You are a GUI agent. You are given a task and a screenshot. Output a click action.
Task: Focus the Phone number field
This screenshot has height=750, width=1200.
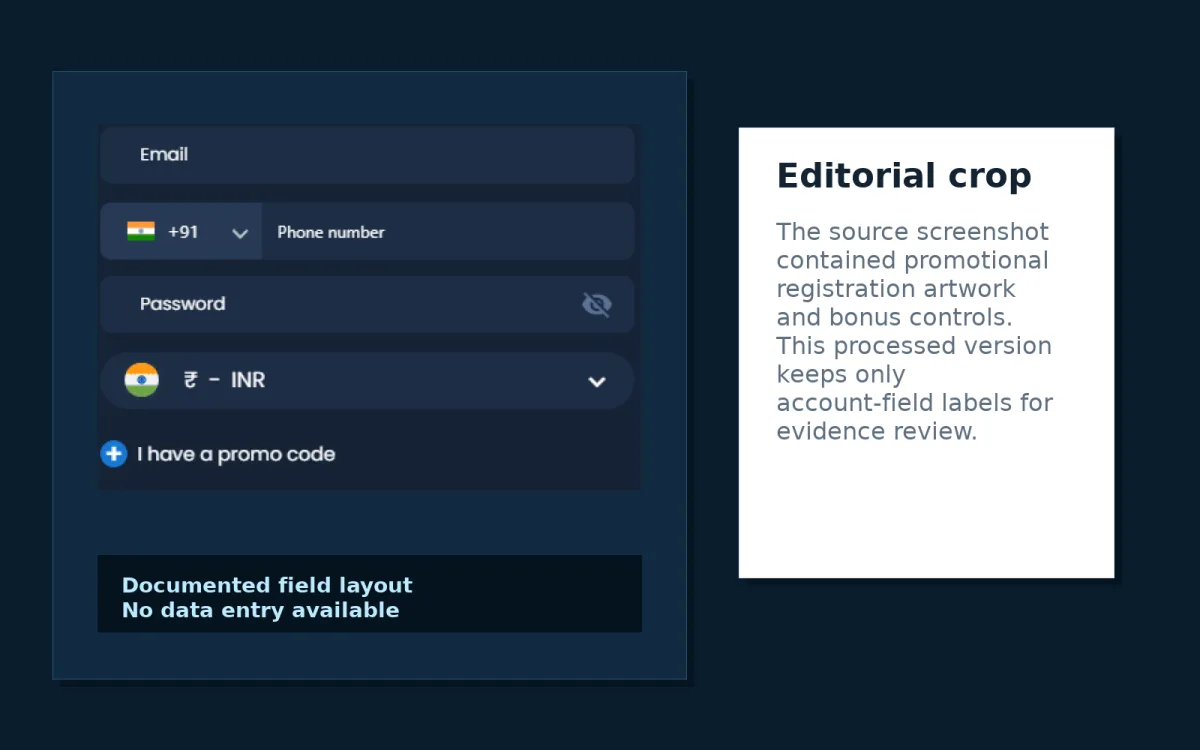point(448,231)
